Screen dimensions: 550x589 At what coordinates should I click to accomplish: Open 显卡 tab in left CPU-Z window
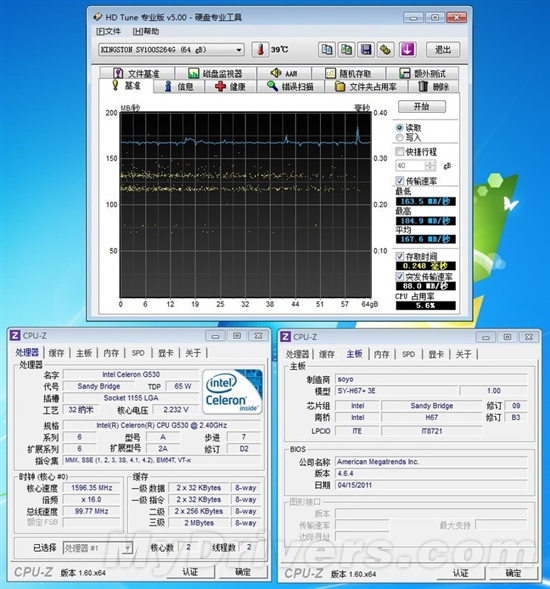[165, 353]
